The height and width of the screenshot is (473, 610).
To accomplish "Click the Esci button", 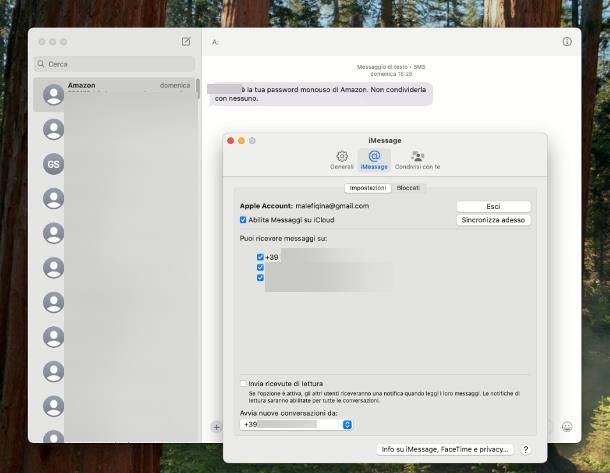I will tap(493, 206).
